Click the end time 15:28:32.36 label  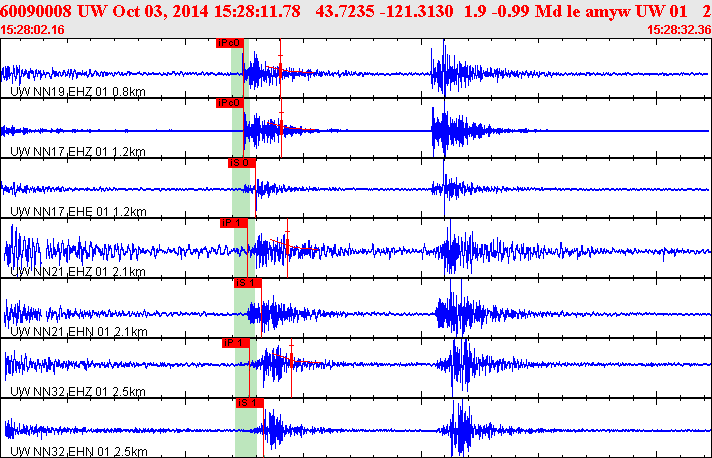pyautogui.click(x=679, y=30)
